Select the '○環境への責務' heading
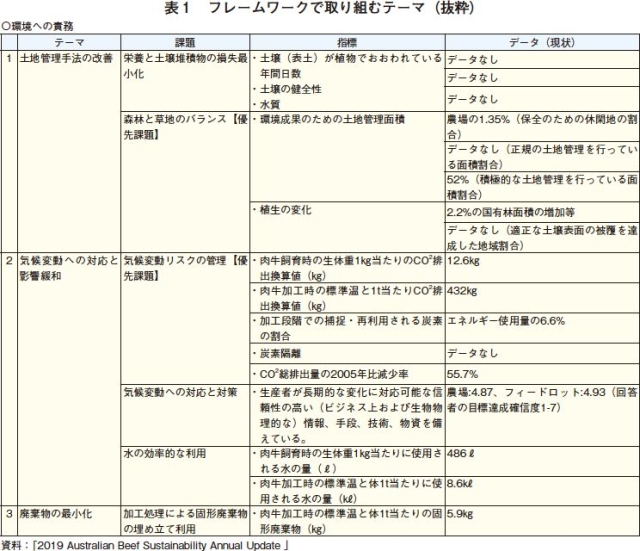The width and height of the screenshot is (640, 551). (37, 27)
